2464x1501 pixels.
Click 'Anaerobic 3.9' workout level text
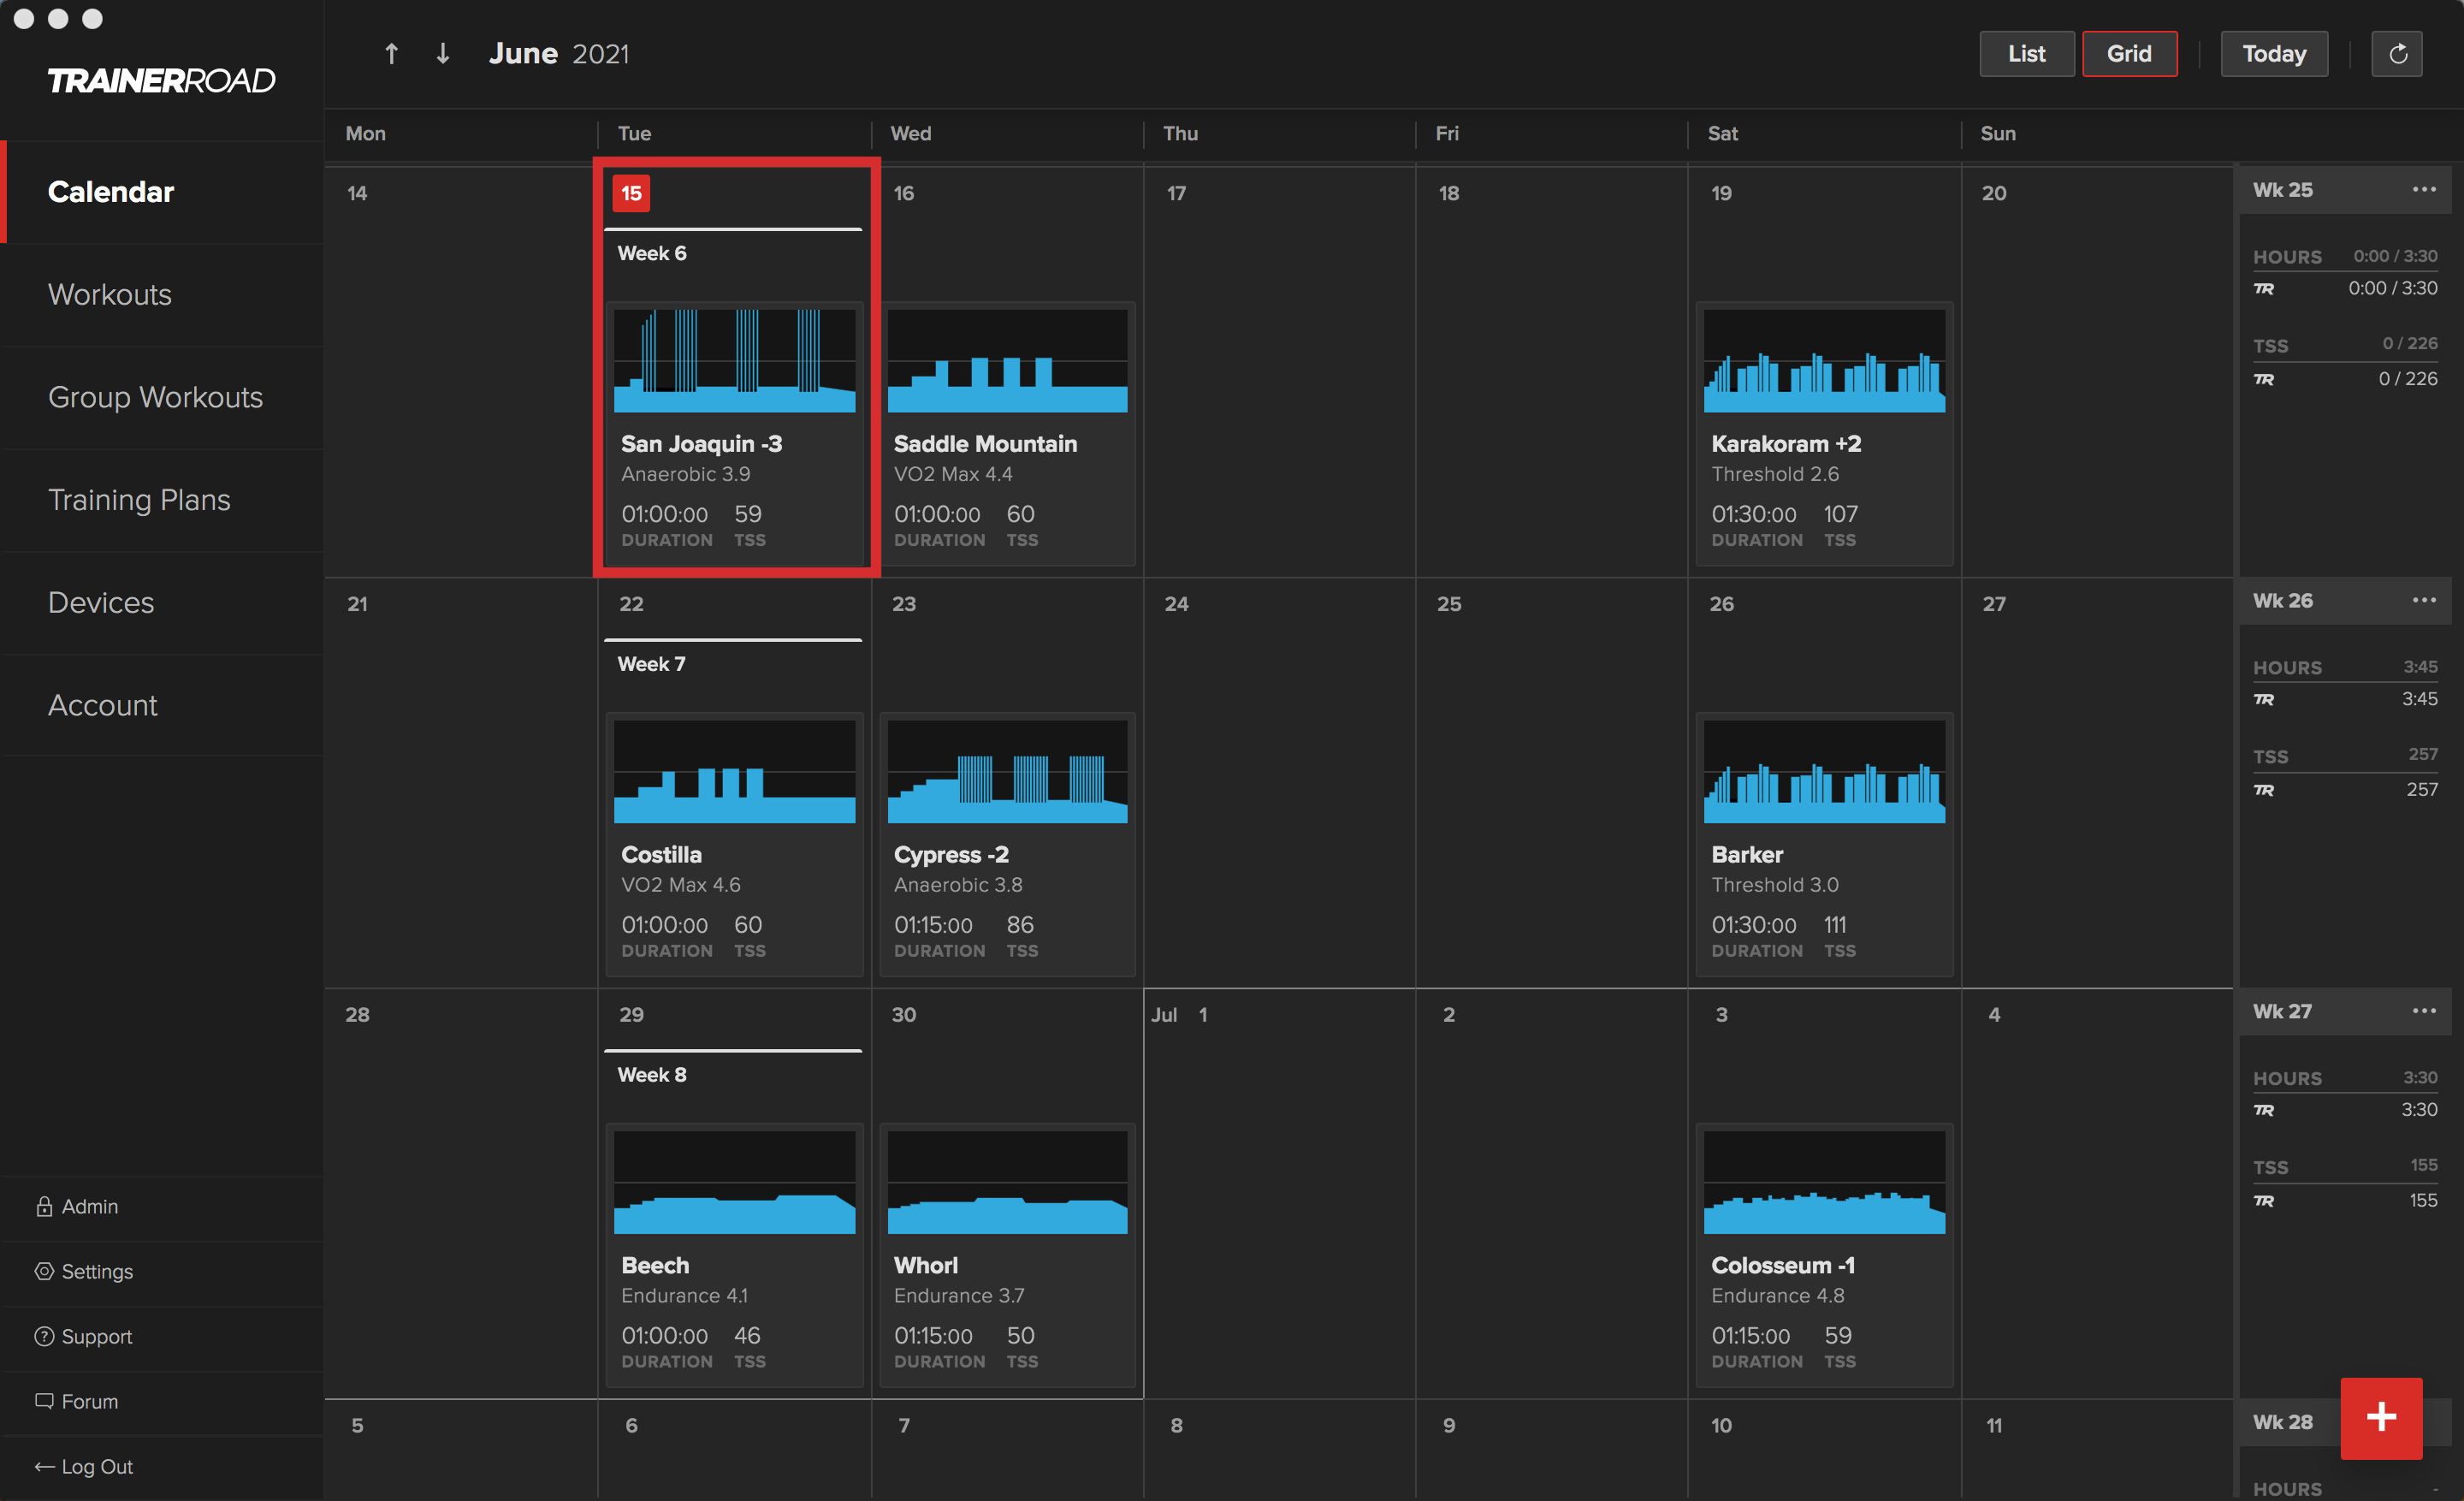coord(685,474)
